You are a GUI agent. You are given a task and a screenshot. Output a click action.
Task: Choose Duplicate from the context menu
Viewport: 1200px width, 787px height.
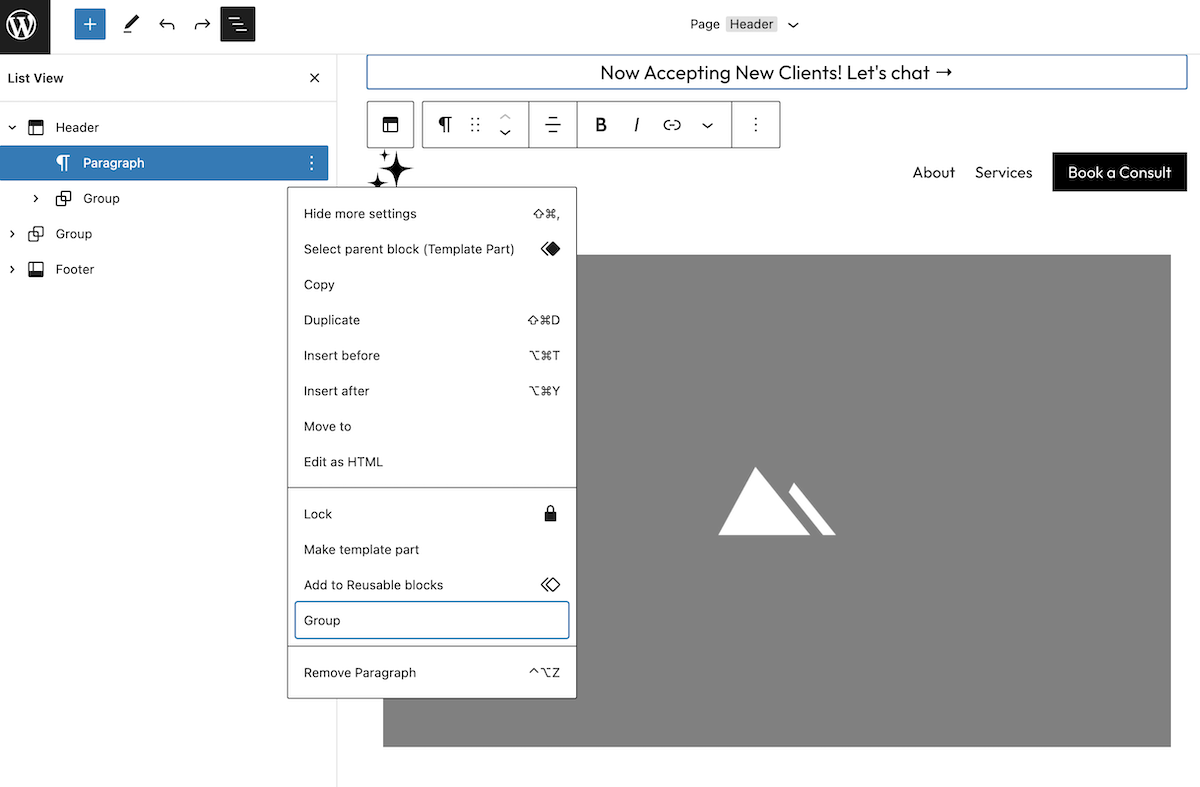point(332,320)
